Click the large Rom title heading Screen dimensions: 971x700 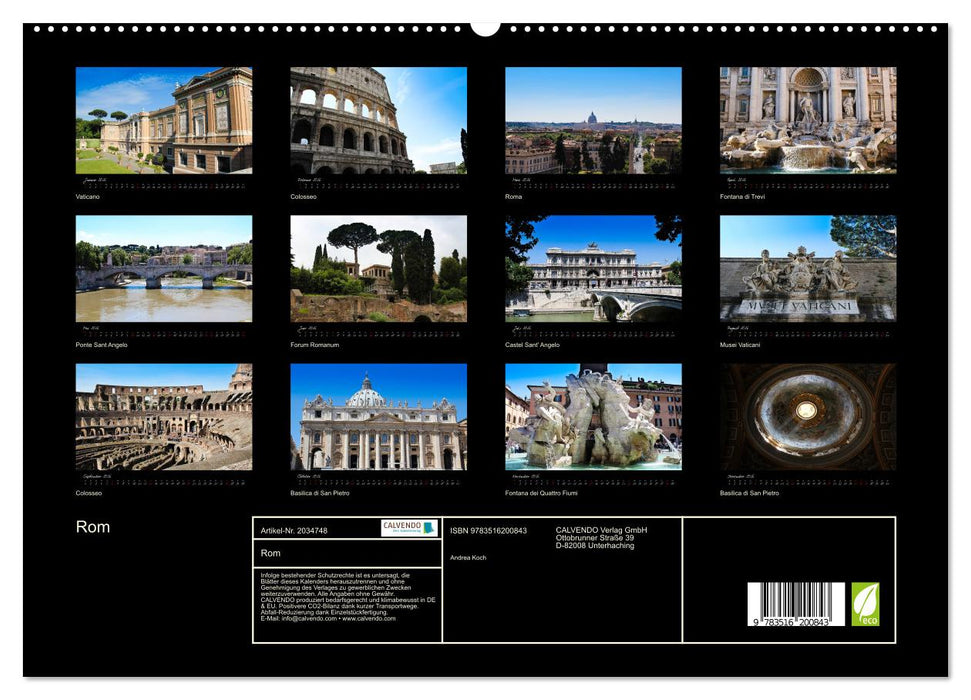click(93, 527)
